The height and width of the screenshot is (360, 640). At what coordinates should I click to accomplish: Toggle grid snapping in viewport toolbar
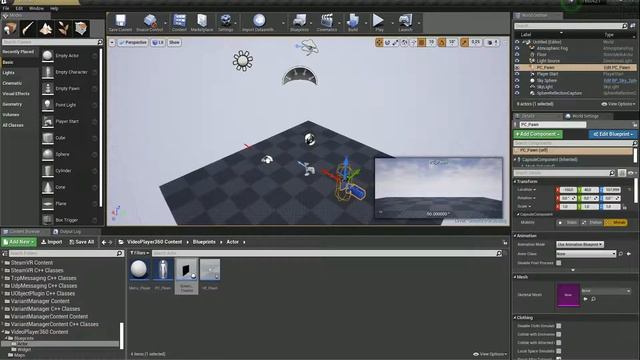click(x=422, y=42)
